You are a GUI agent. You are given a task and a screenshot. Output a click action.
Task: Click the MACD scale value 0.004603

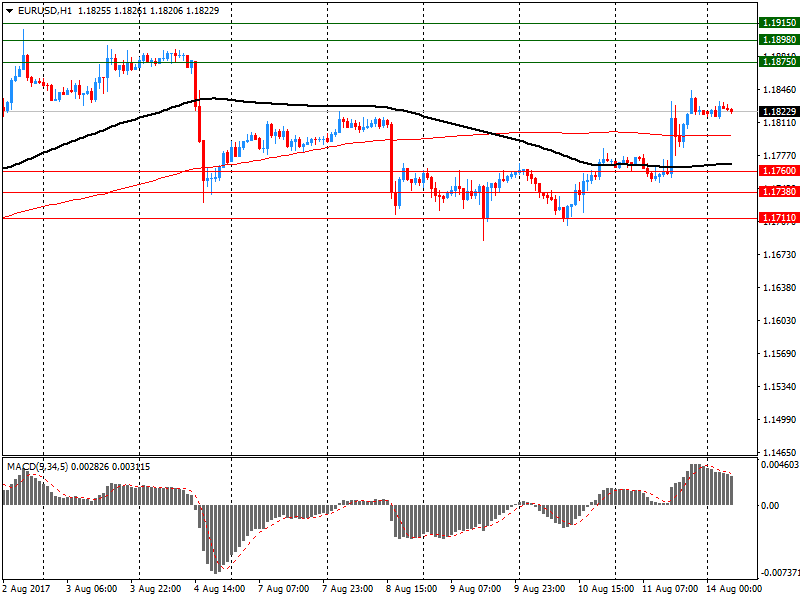point(780,465)
